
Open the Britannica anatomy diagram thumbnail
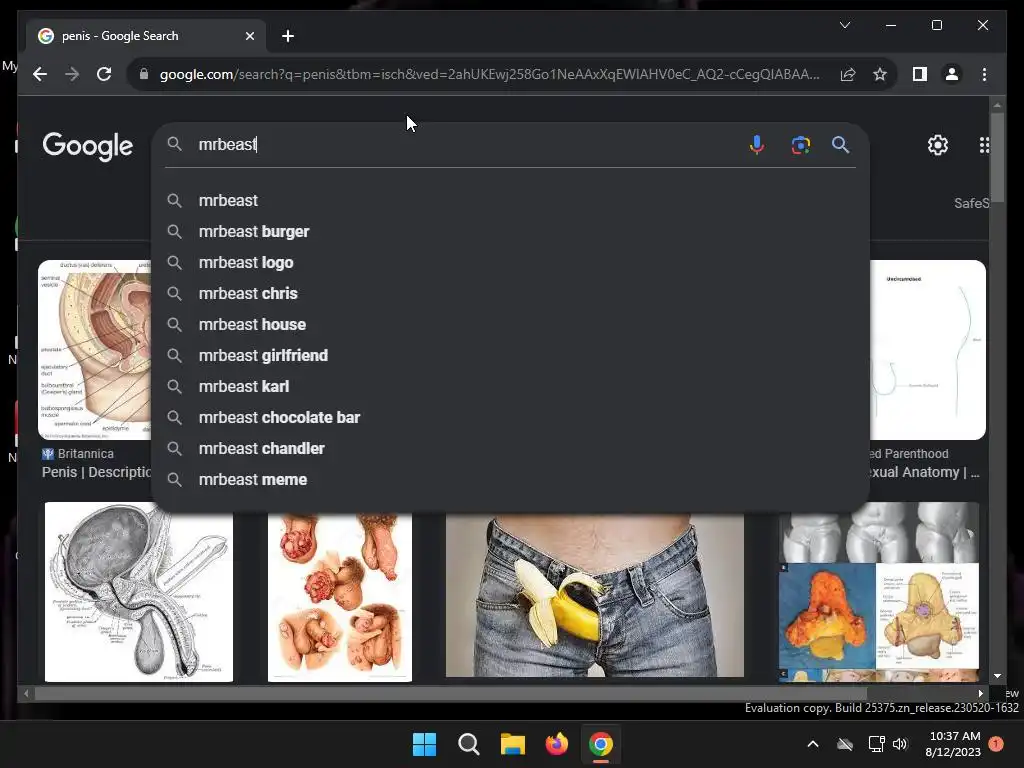pyautogui.click(x=95, y=349)
